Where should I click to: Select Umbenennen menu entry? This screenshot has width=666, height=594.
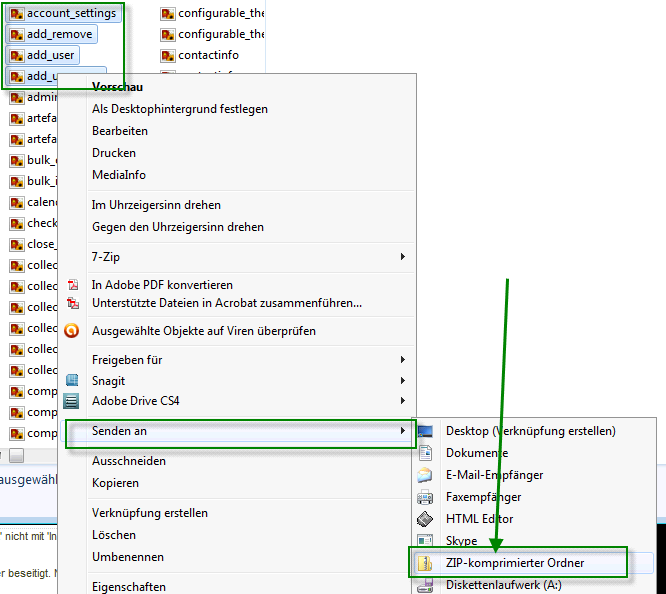[128, 557]
